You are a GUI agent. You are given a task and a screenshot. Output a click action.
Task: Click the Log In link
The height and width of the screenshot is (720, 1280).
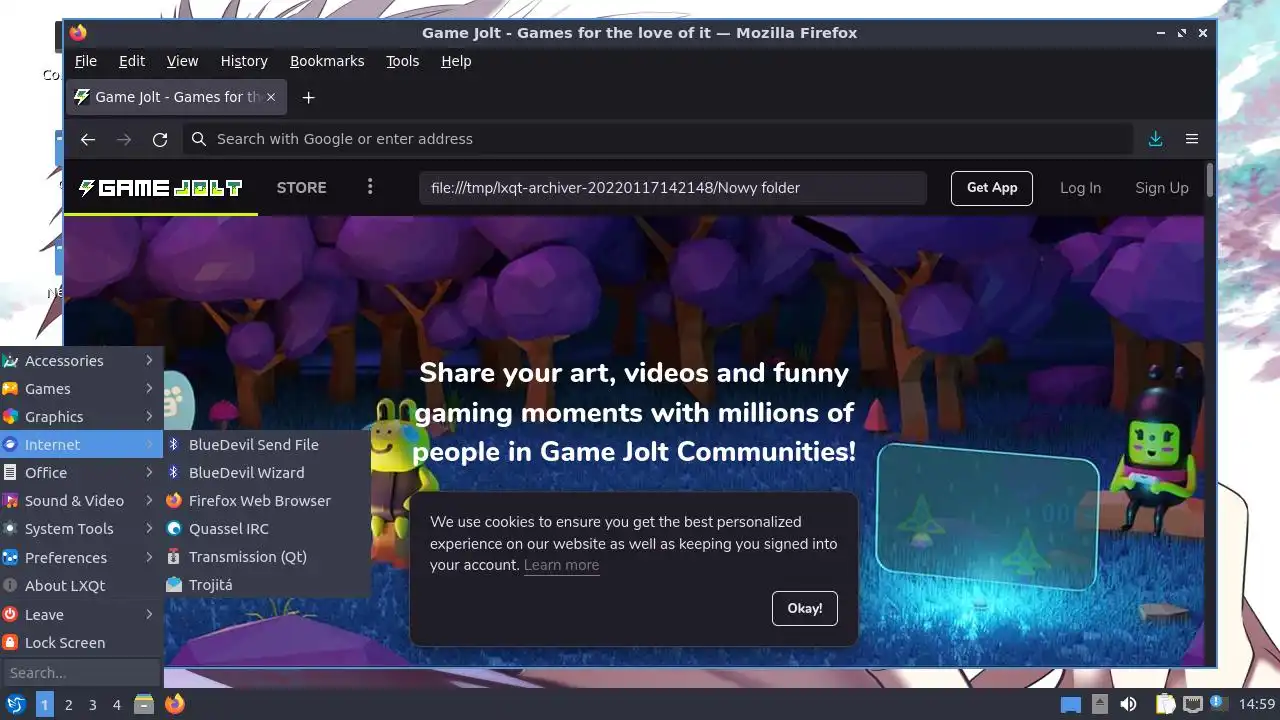pos(1080,187)
